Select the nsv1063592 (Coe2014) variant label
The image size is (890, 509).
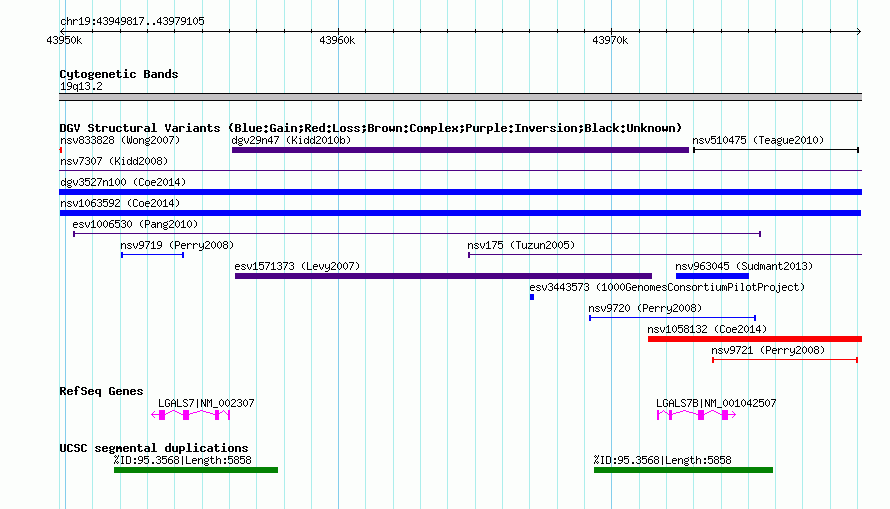(x=120, y=203)
